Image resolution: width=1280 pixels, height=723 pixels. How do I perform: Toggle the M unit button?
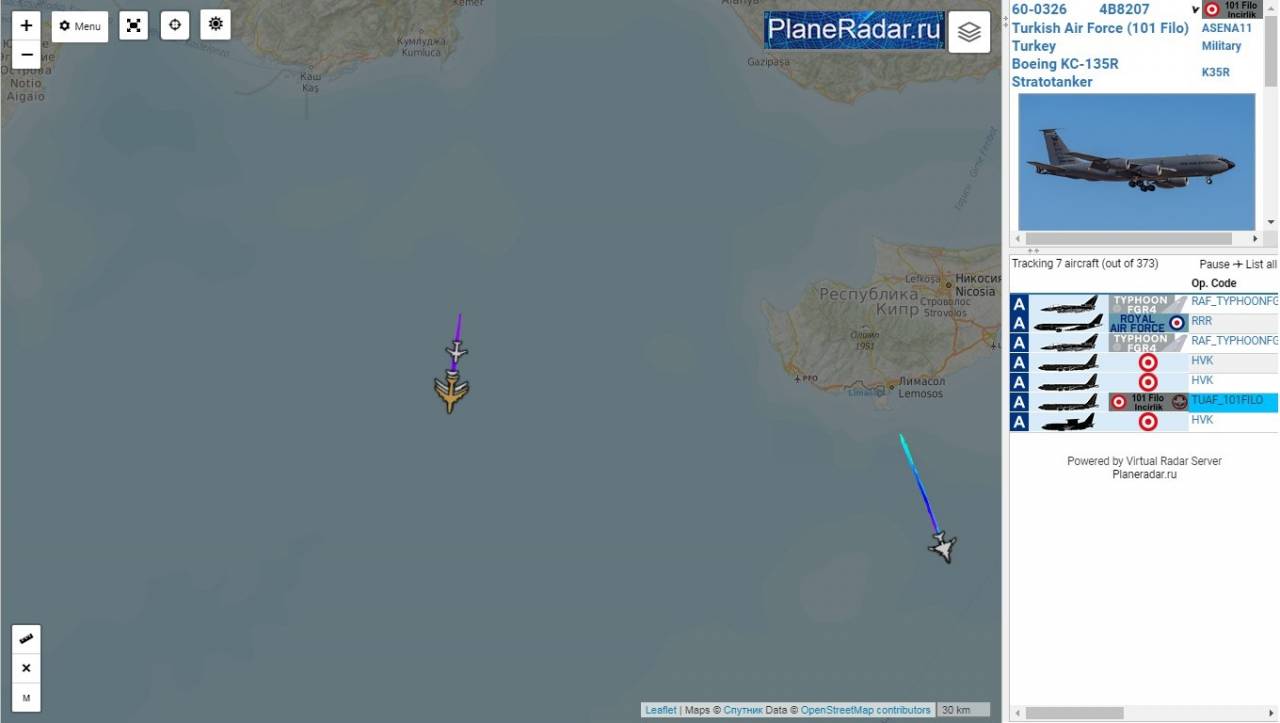pyautogui.click(x=26, y=697)
